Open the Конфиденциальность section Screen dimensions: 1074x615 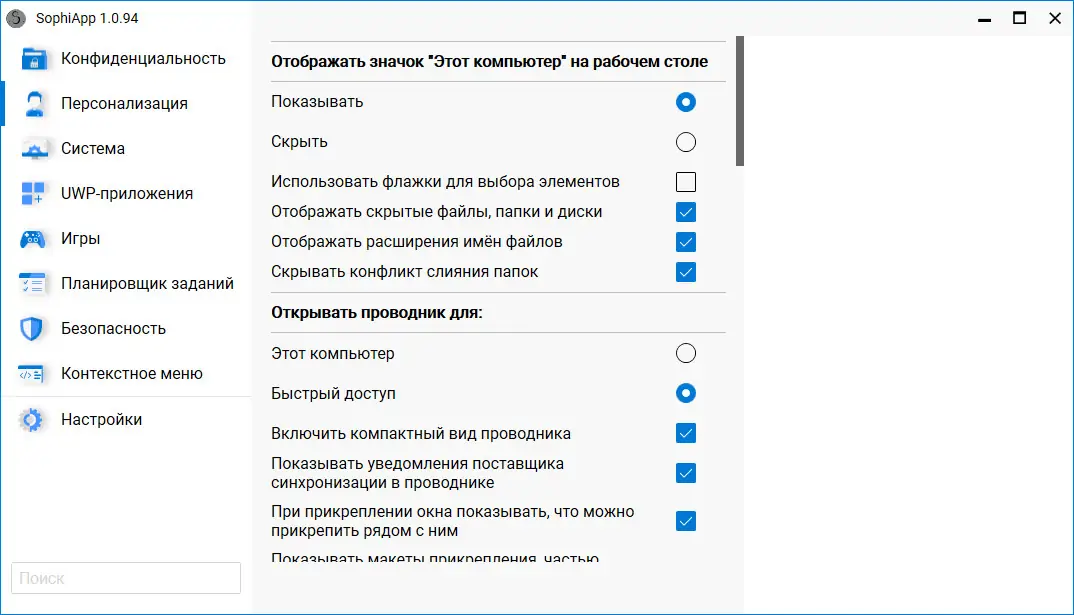[130, 58]
